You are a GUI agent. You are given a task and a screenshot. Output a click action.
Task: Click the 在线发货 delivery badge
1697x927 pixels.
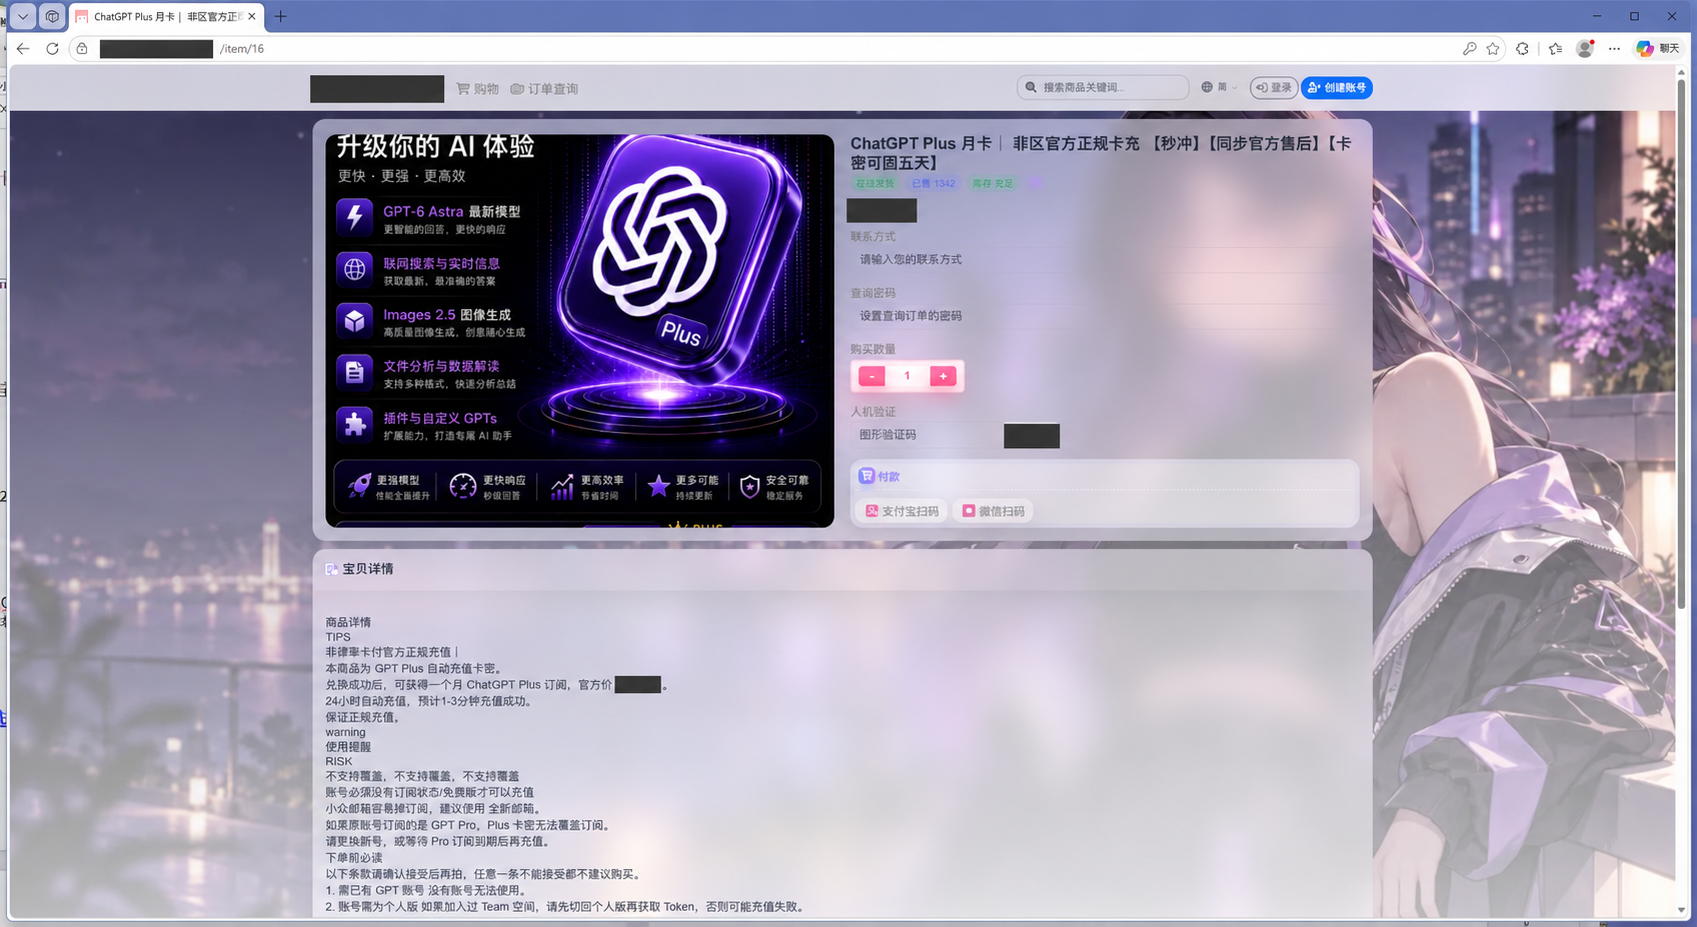875,184
